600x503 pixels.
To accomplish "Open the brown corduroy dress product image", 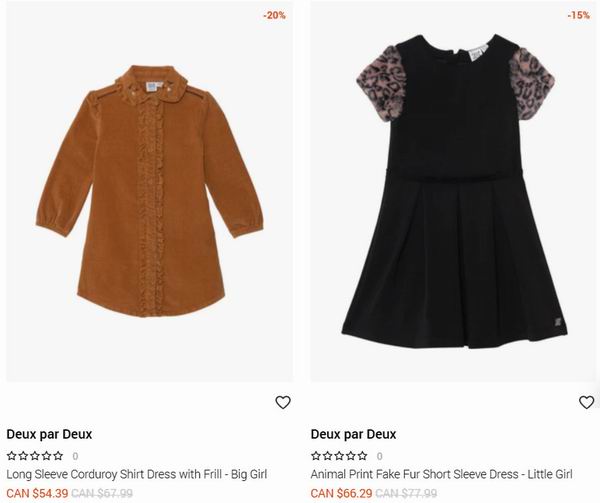I will 150,192.
